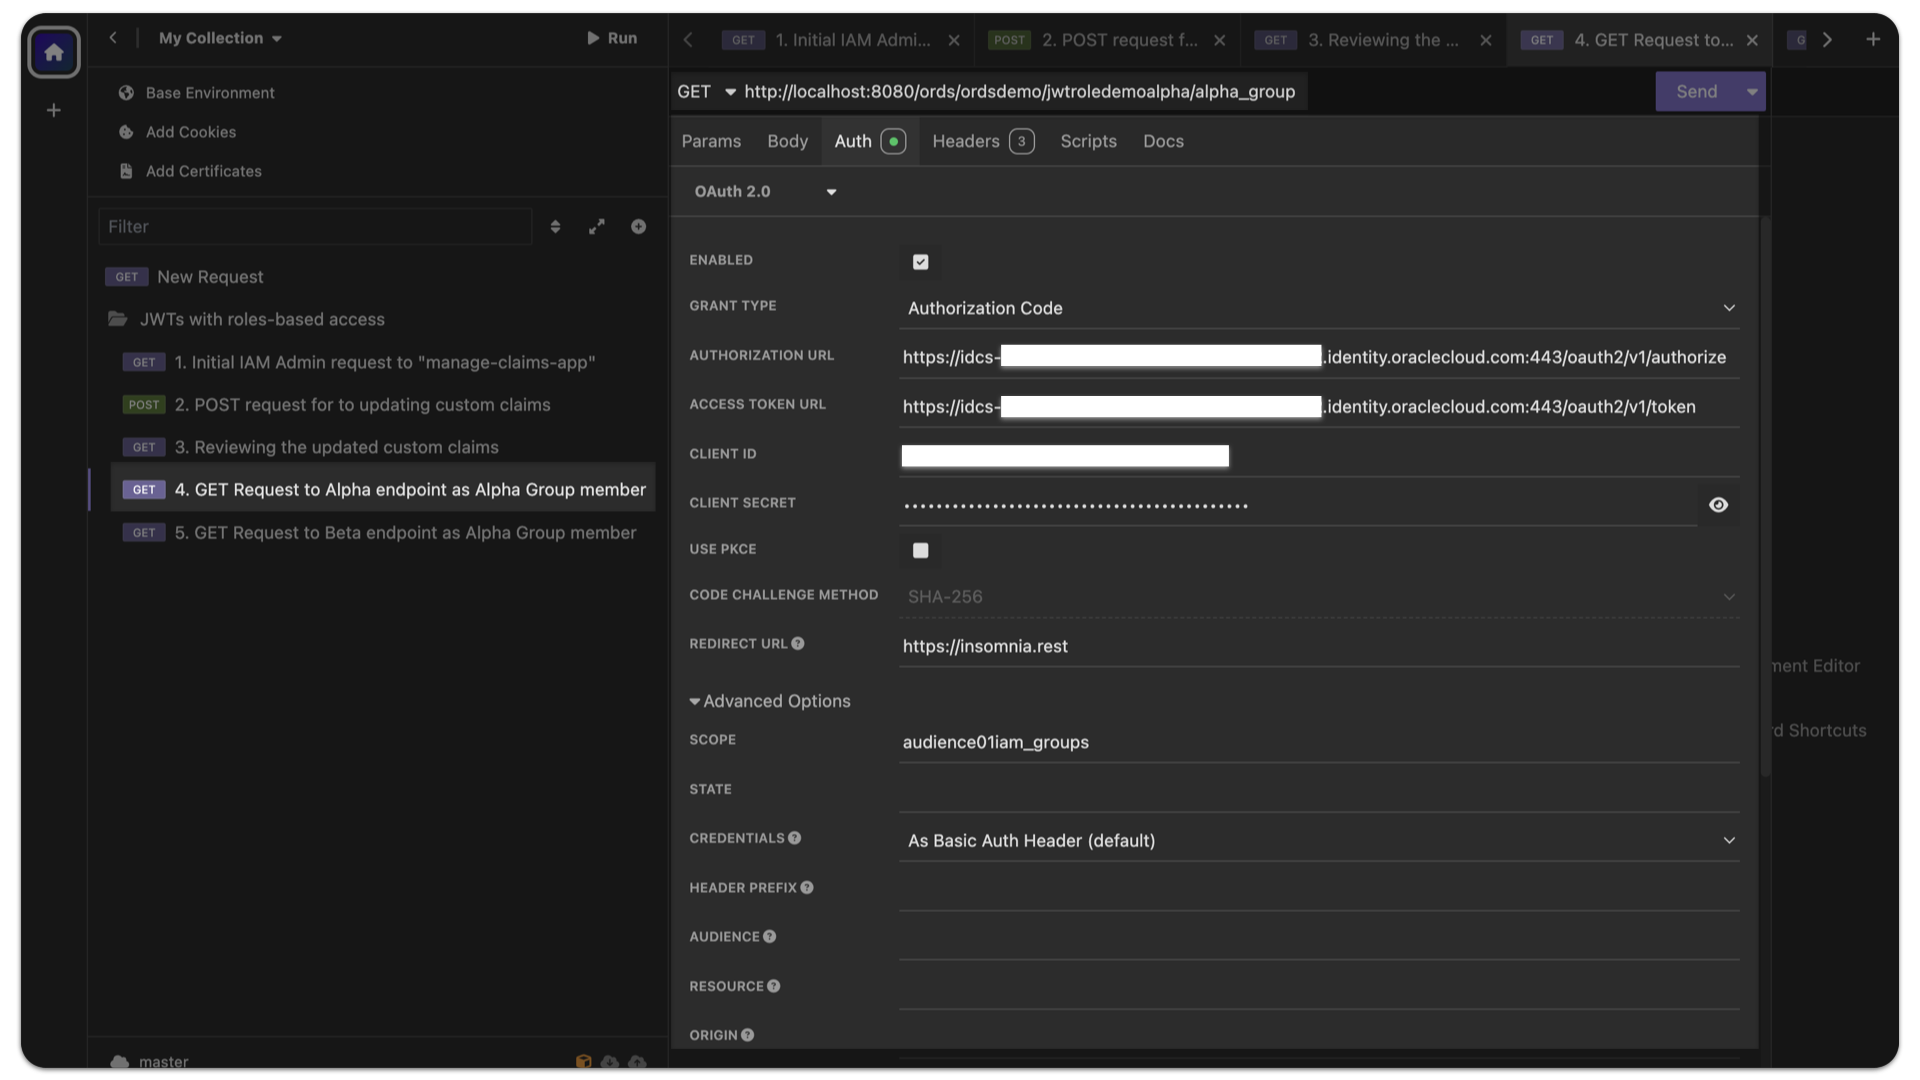
Task: Toggle the ENABLED checkbox for OAuth
Action: [x=920, y=262]
